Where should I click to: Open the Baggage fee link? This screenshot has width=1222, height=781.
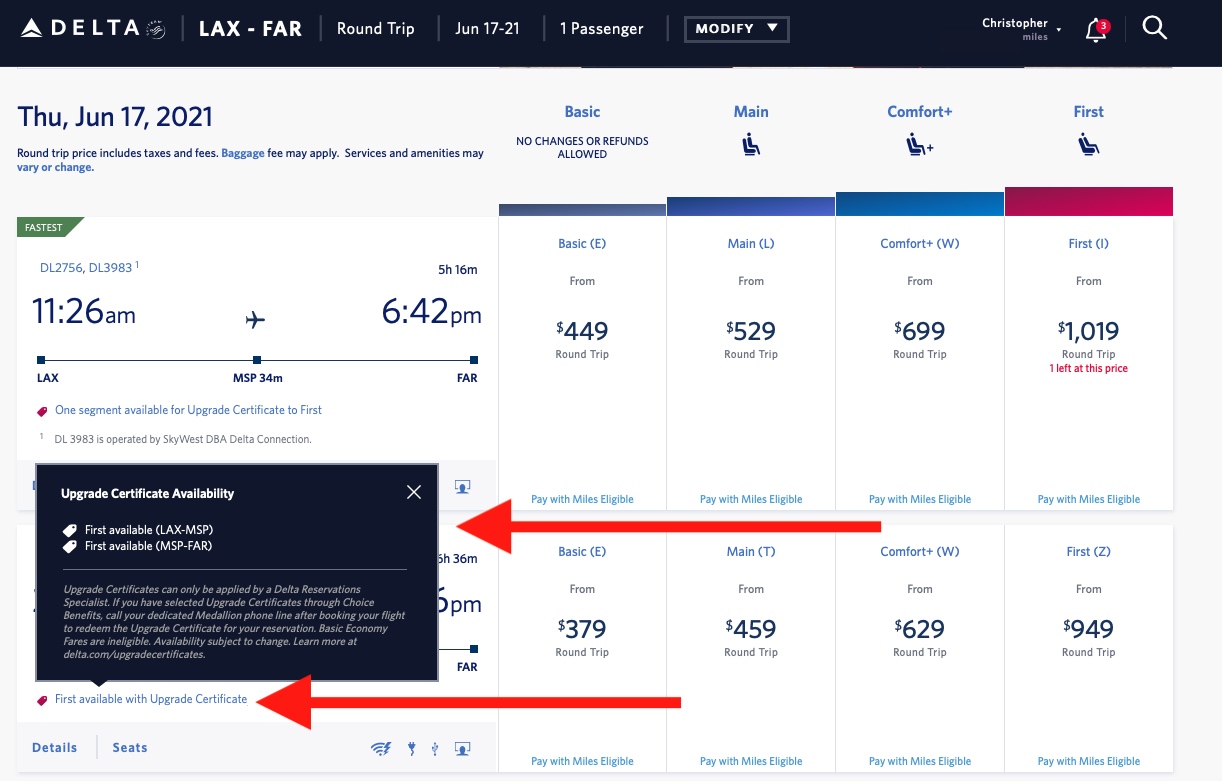[x=243, y=154]
